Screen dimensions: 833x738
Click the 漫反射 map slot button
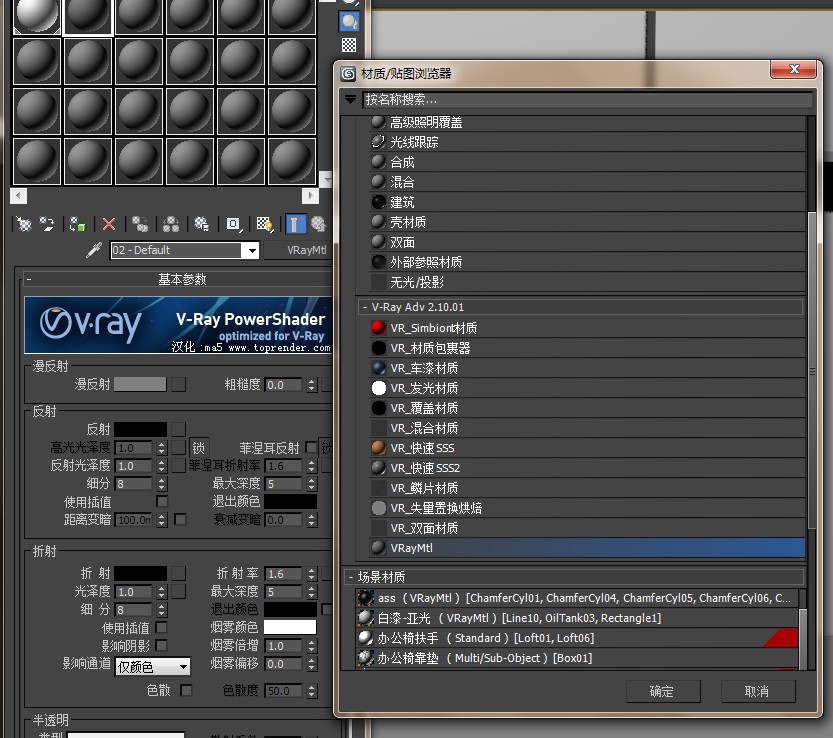tap(179, 384)
